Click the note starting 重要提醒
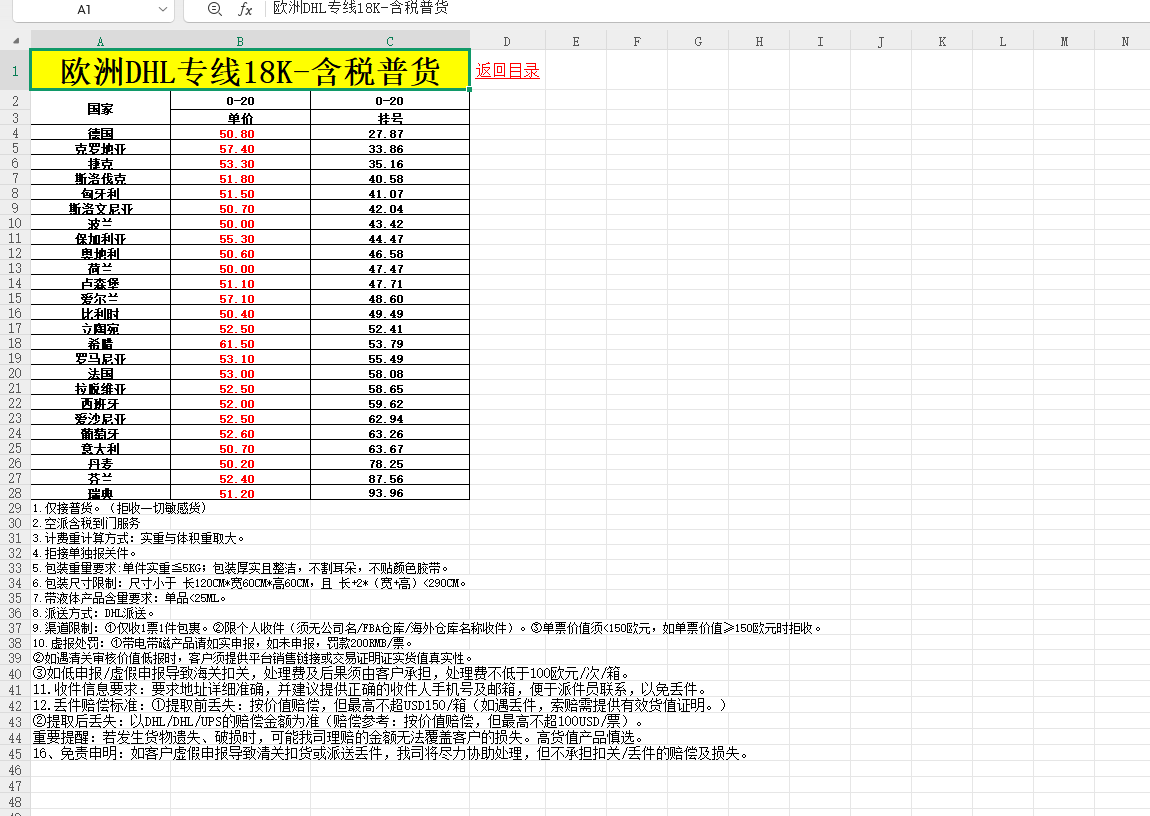The image size is (1150, 816). 339,738
